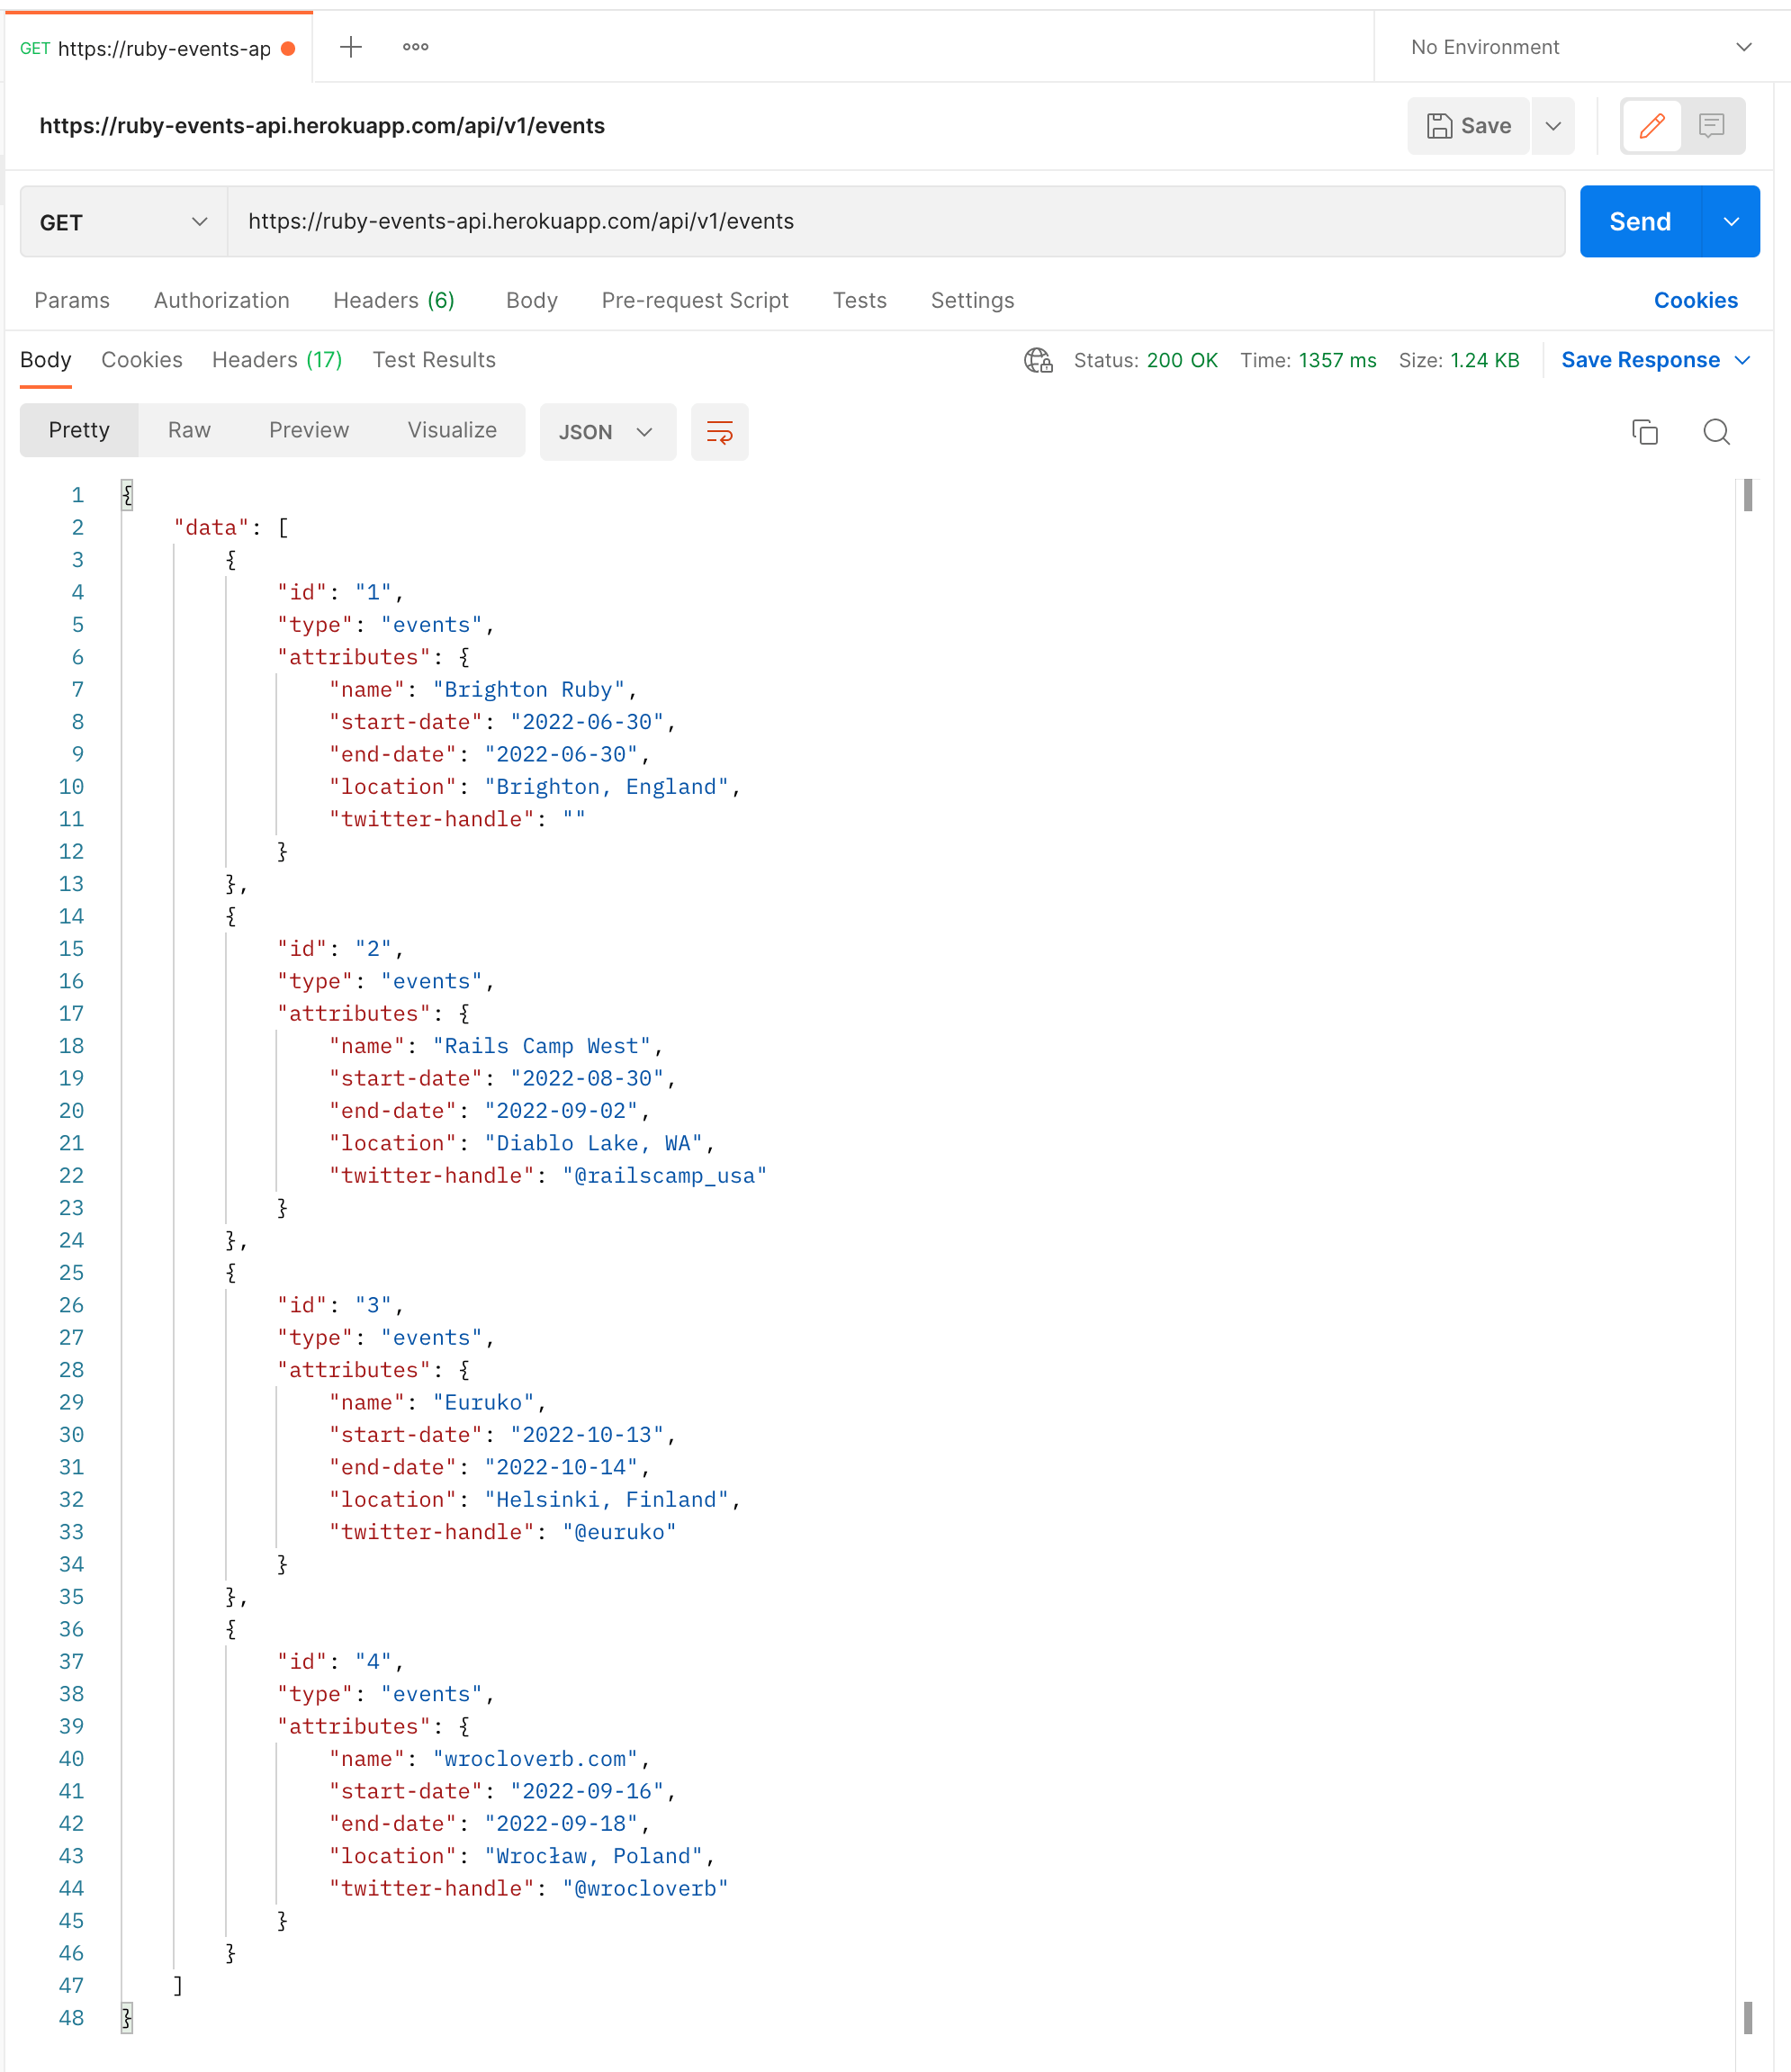The image size is (1791, 2072).
Task: Open the Cookies link
Action: [x=1696, y=301]
